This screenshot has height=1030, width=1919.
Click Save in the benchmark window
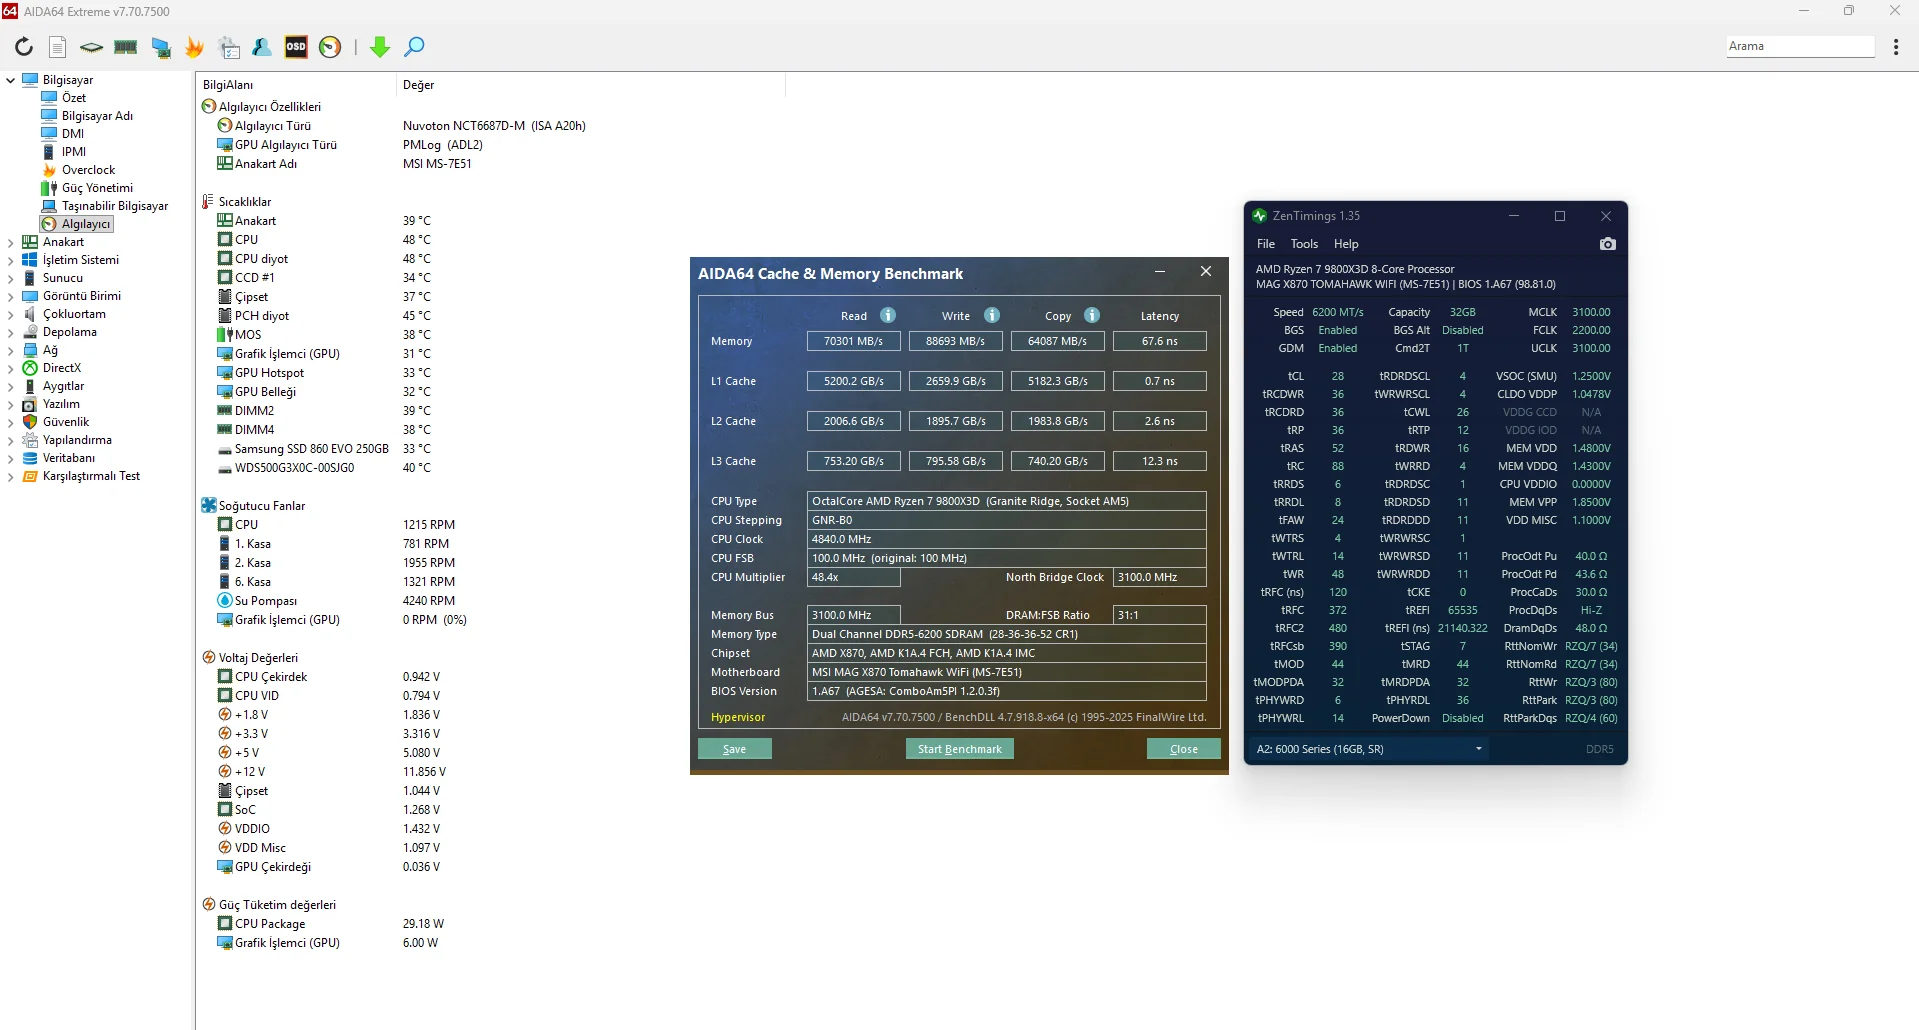point(734,749)
